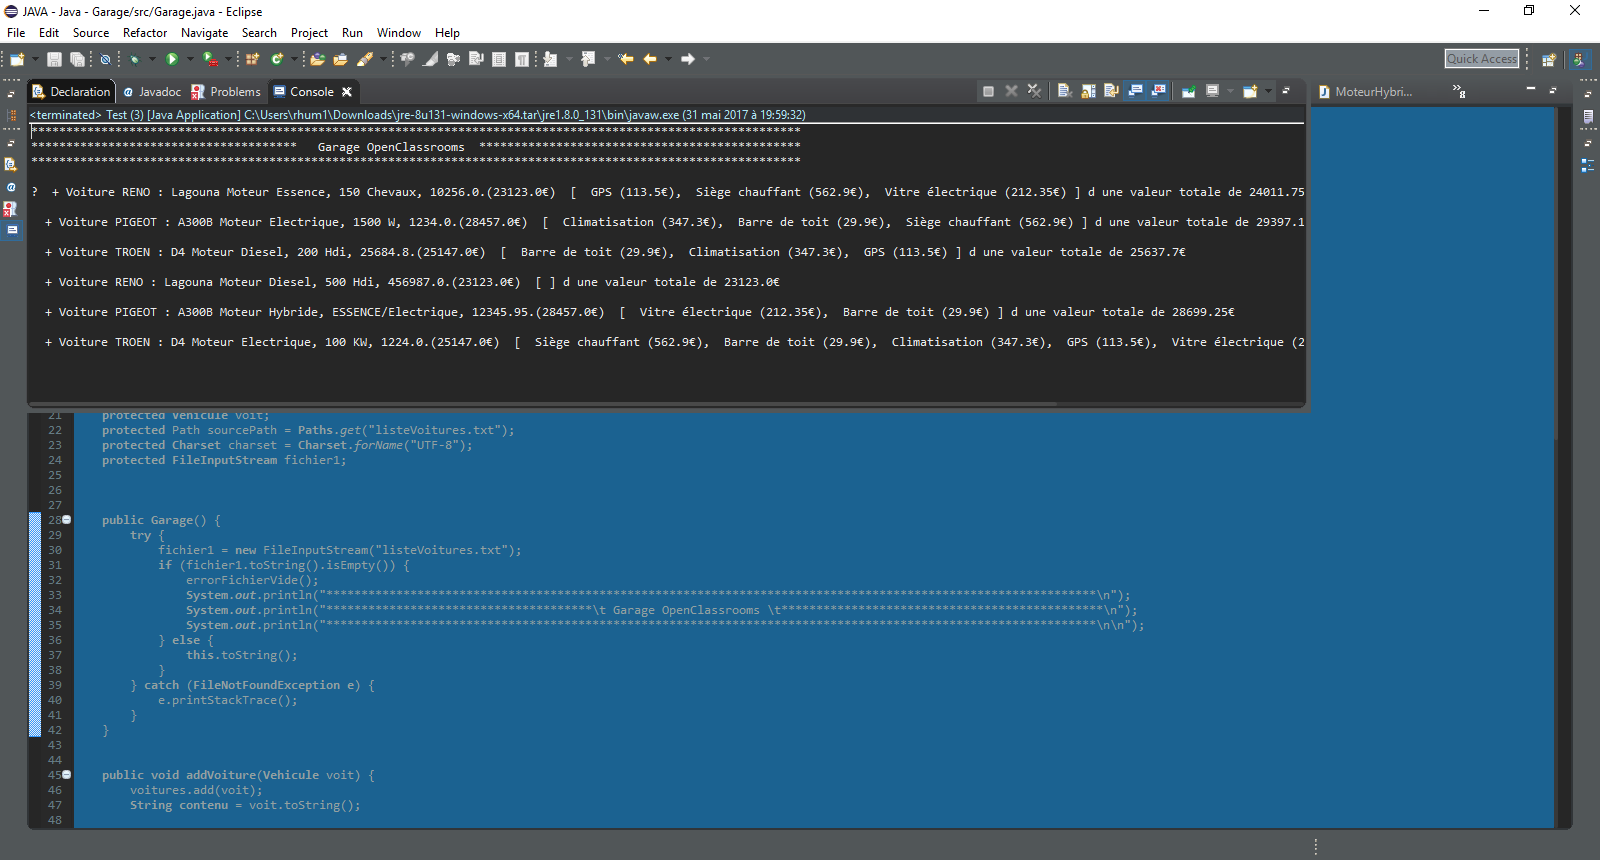
Task: Click the Clear Console icon
Action: point(1064,91)
